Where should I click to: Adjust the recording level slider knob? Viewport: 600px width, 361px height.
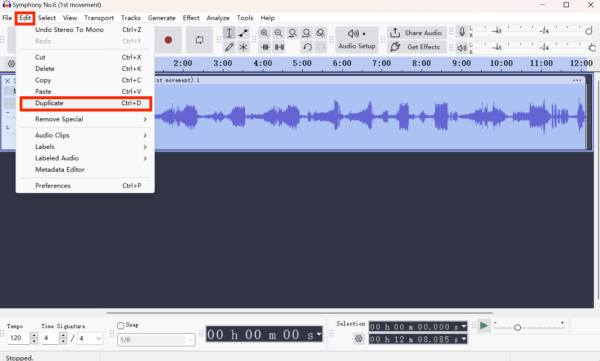click(x=589, y=32)
